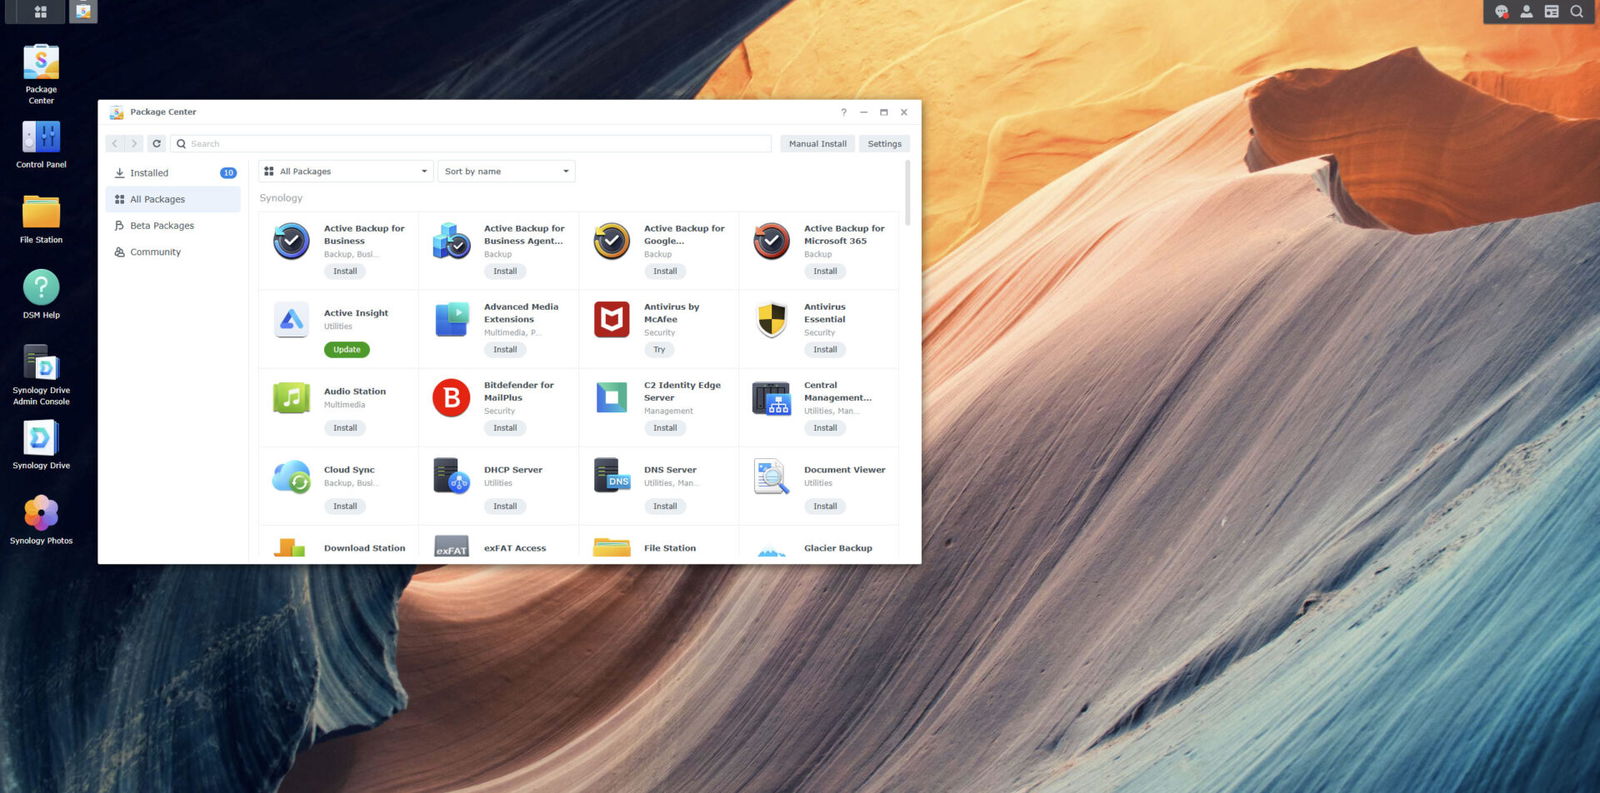This screenshot has height=793, width=1600.
Task: Open DSM Help from desktop
Action: coord(41,288)
